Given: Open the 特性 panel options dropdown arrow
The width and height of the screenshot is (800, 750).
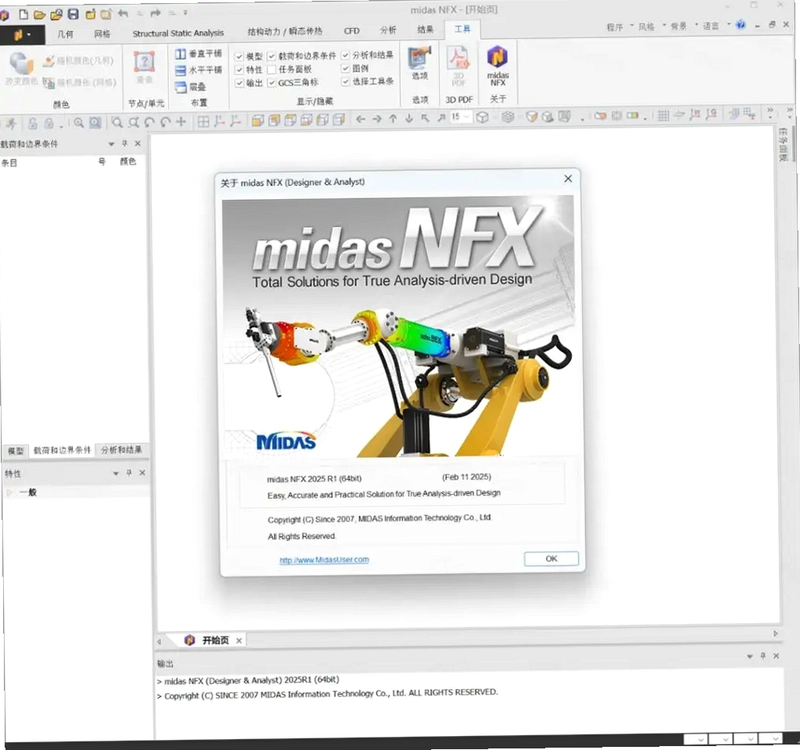Looking at the screenshot, I should [116, 473].
